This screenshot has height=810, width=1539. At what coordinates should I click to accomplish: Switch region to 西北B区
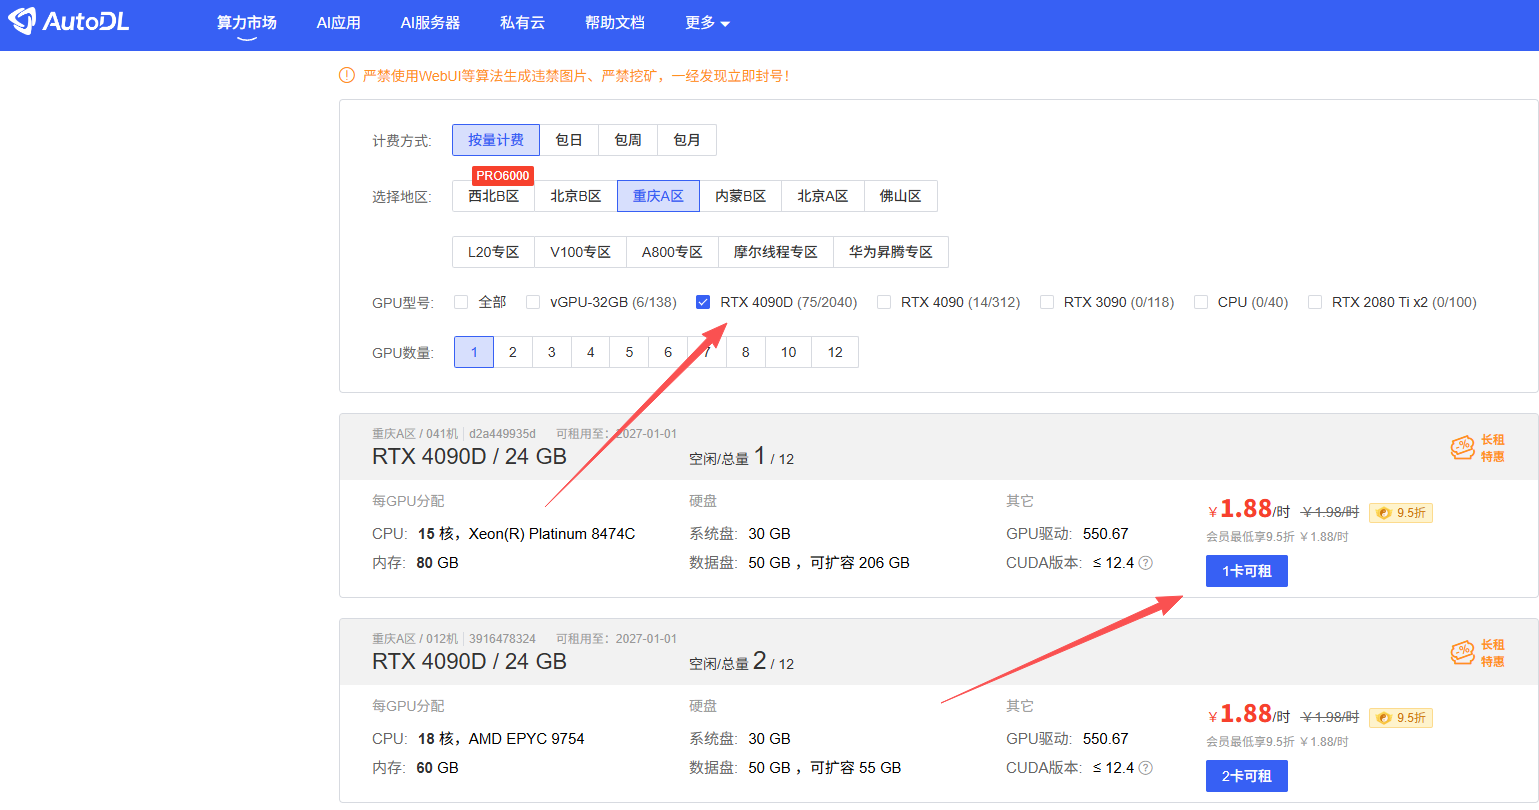pos(493,197)
